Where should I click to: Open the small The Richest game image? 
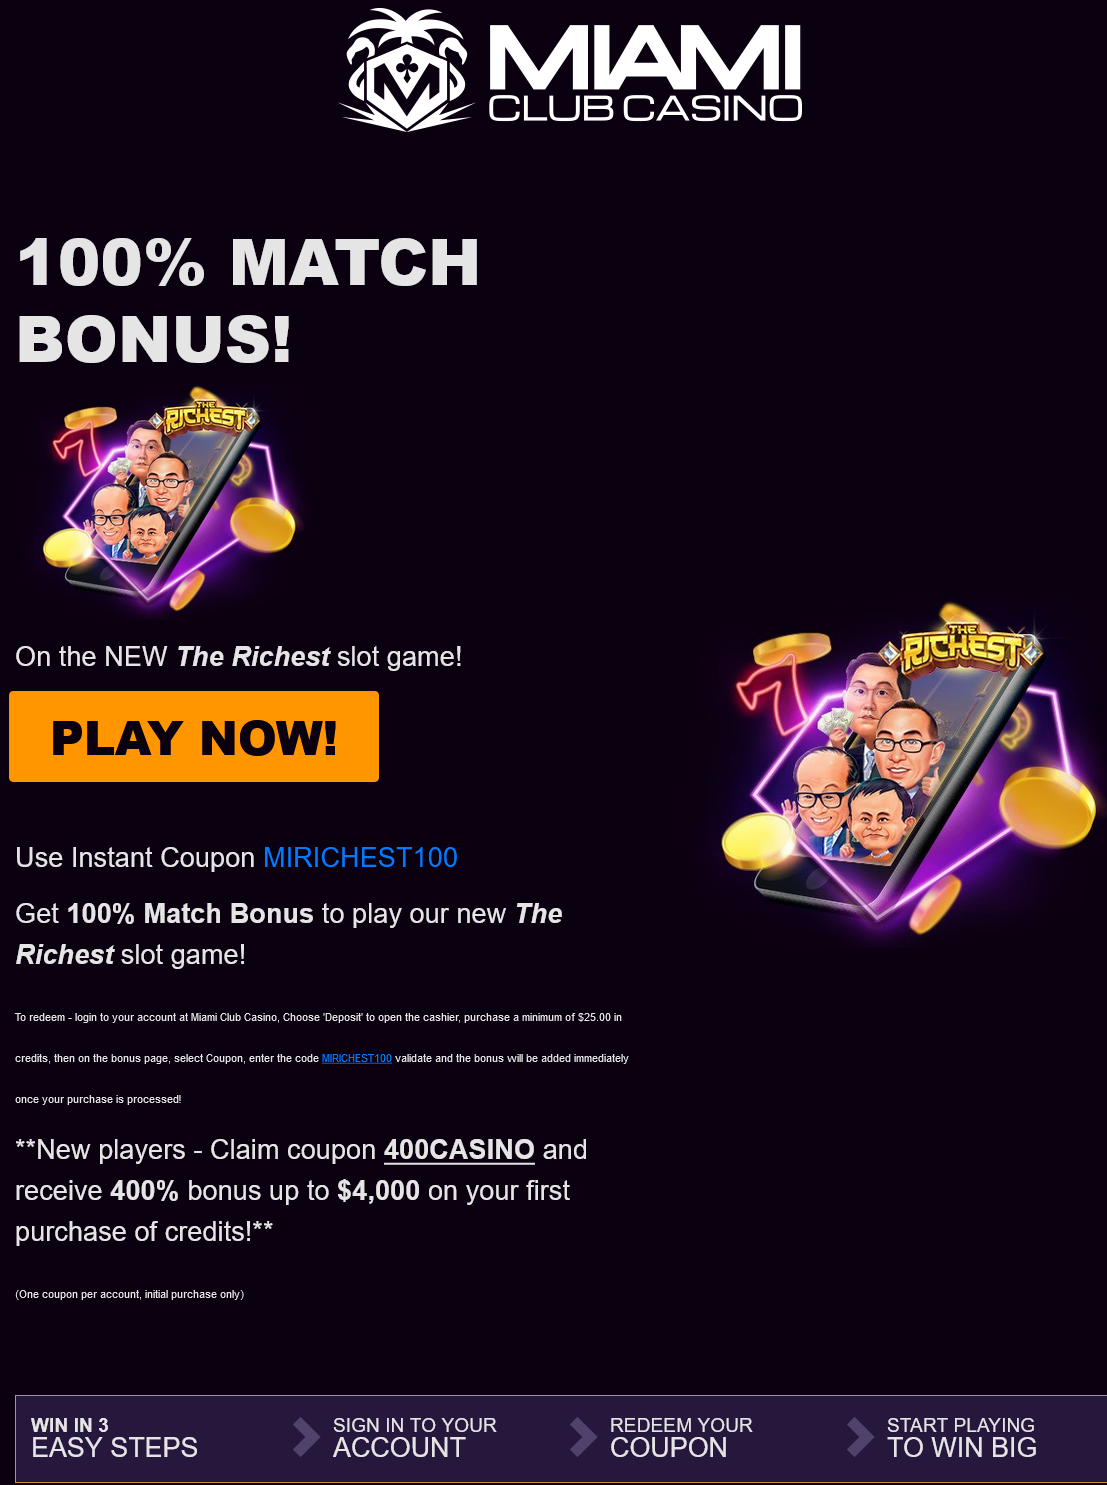168,498
